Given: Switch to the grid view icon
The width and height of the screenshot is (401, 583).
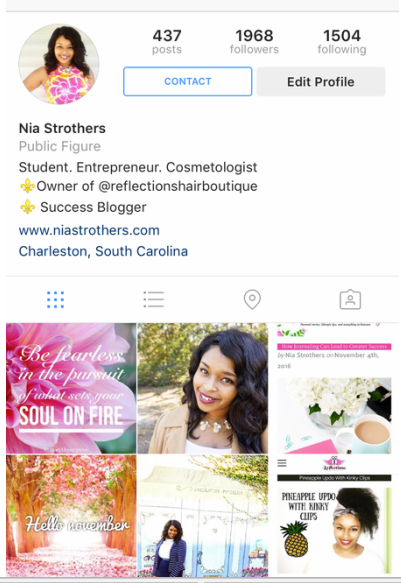Looking at the screenshot, I should click(55, 300).
